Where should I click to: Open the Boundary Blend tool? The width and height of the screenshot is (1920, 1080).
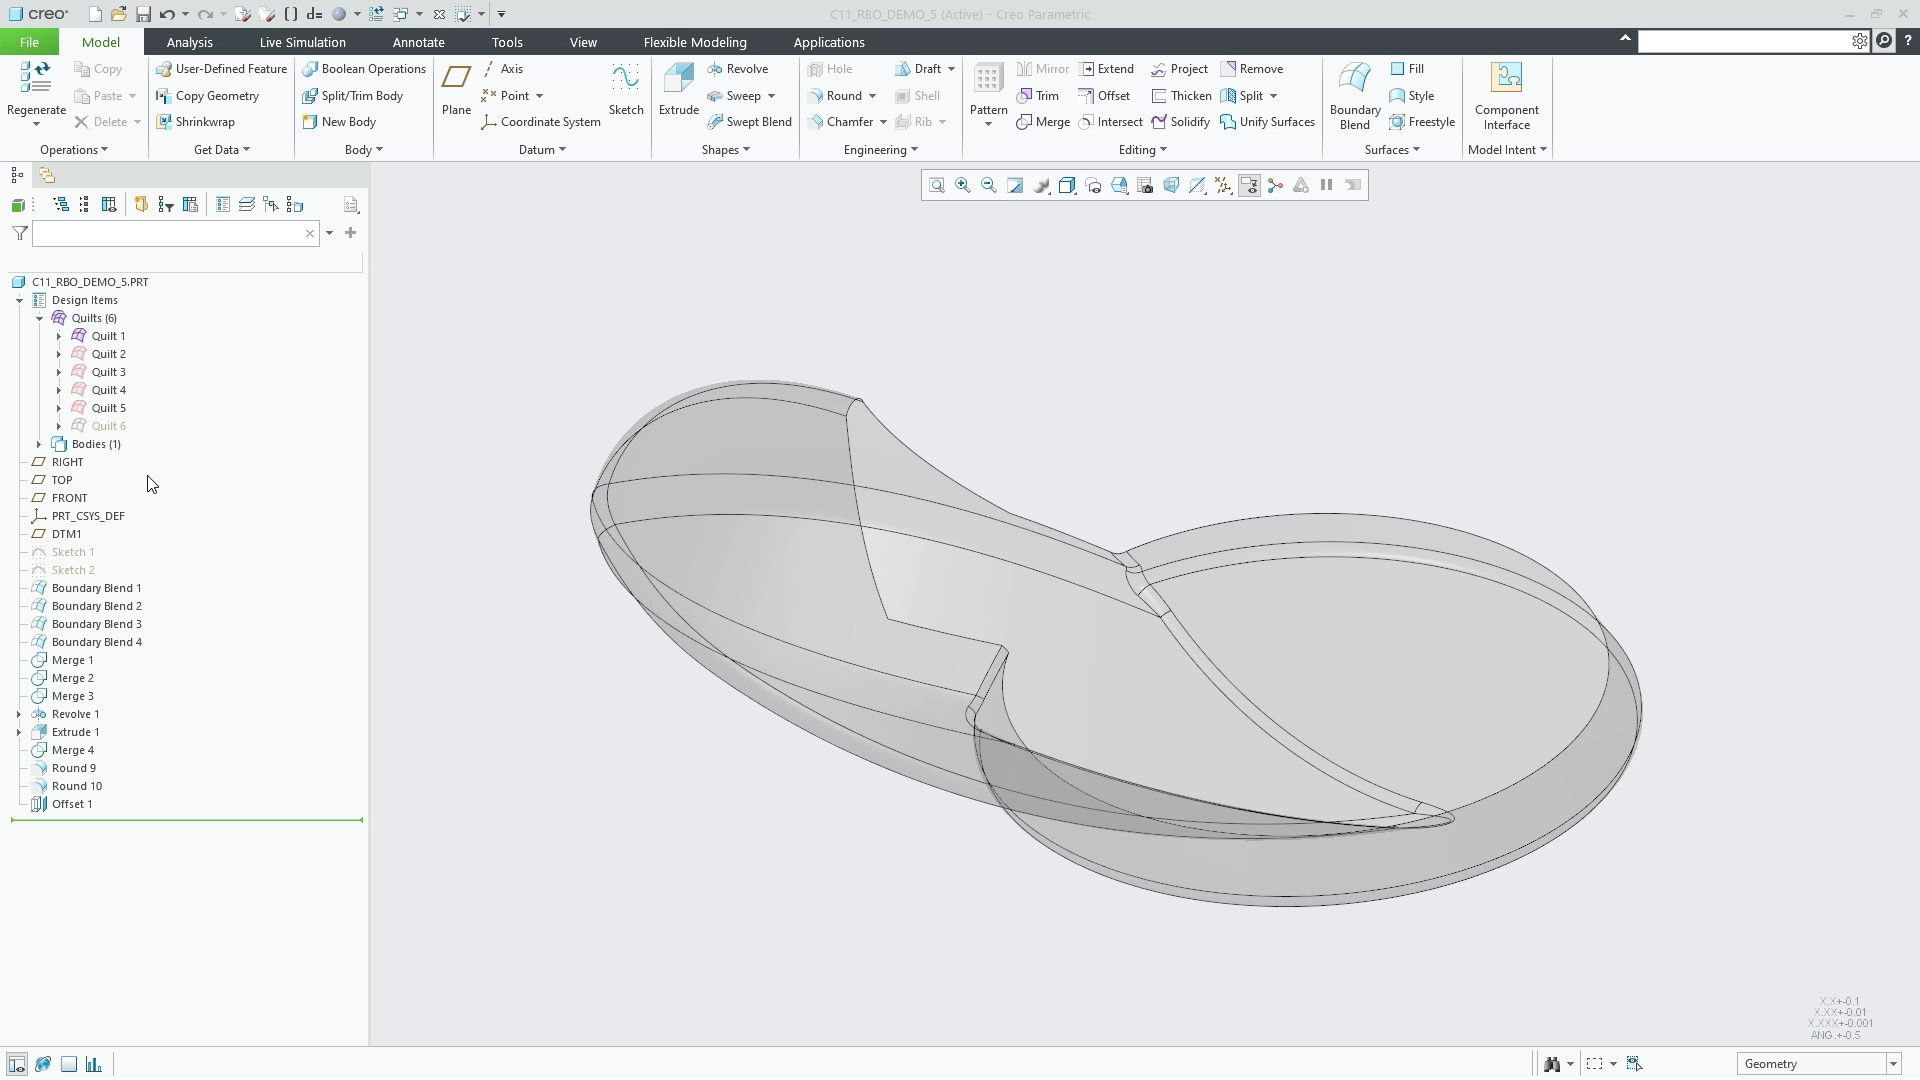point(1354,95)
